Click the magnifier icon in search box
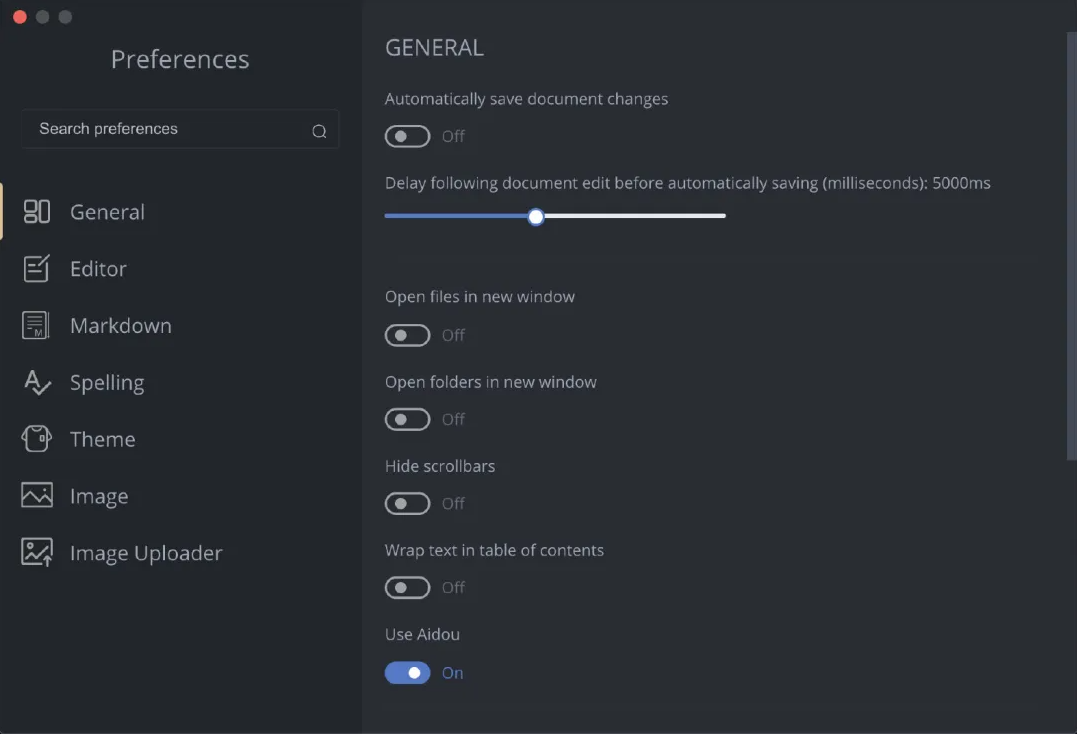Viewport: 1077px width, 734px height. coord(319,131)
